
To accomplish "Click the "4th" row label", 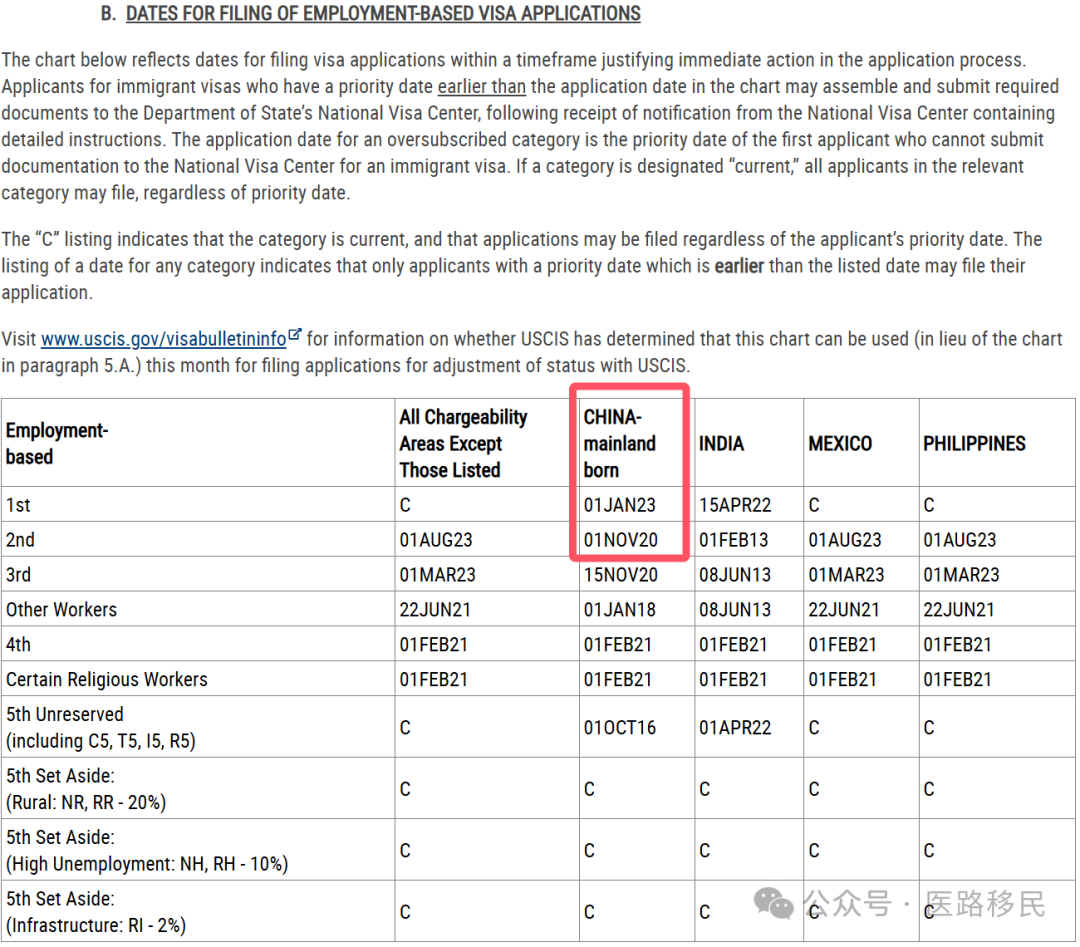I will [19, 645].
